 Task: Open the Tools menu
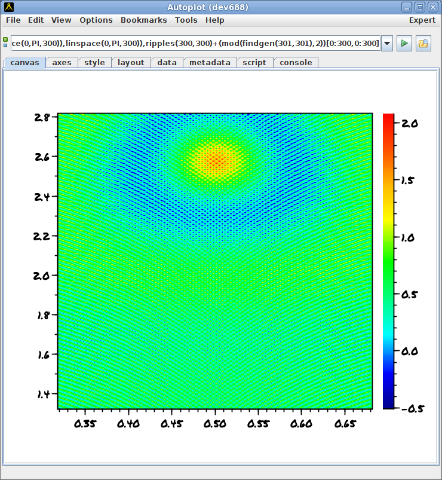pyautogui.click(x=186, y=20)
